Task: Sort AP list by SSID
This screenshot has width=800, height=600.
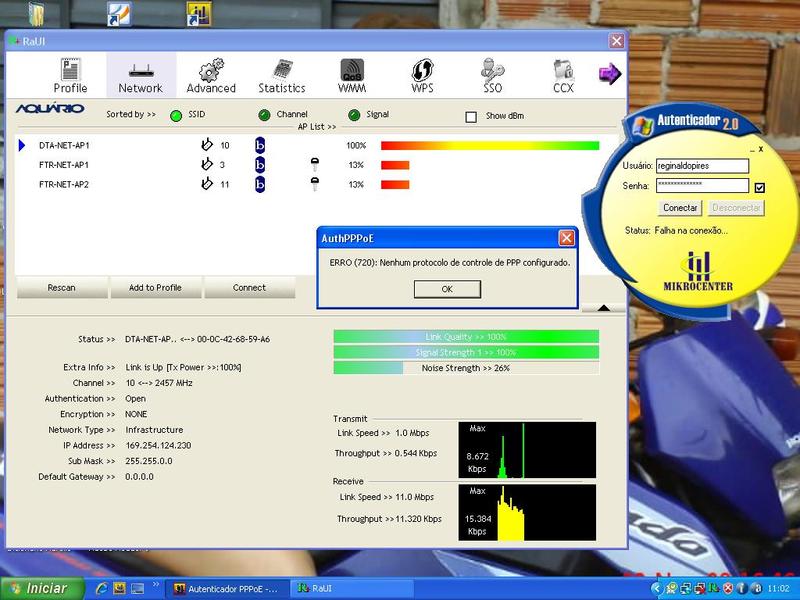Action: click(x=176, y=115)
